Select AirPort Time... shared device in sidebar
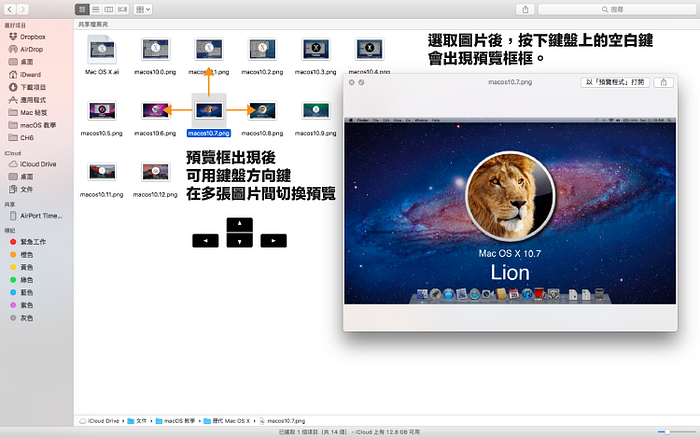This screenshot has height=438, width=700. pos(40,216)
